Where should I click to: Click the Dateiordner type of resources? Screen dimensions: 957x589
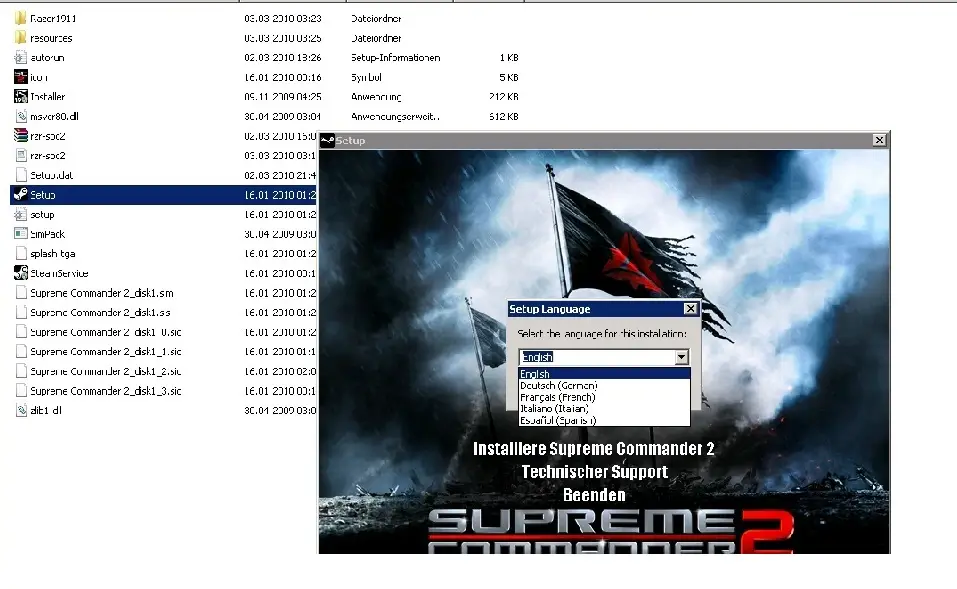coord(376,38)
